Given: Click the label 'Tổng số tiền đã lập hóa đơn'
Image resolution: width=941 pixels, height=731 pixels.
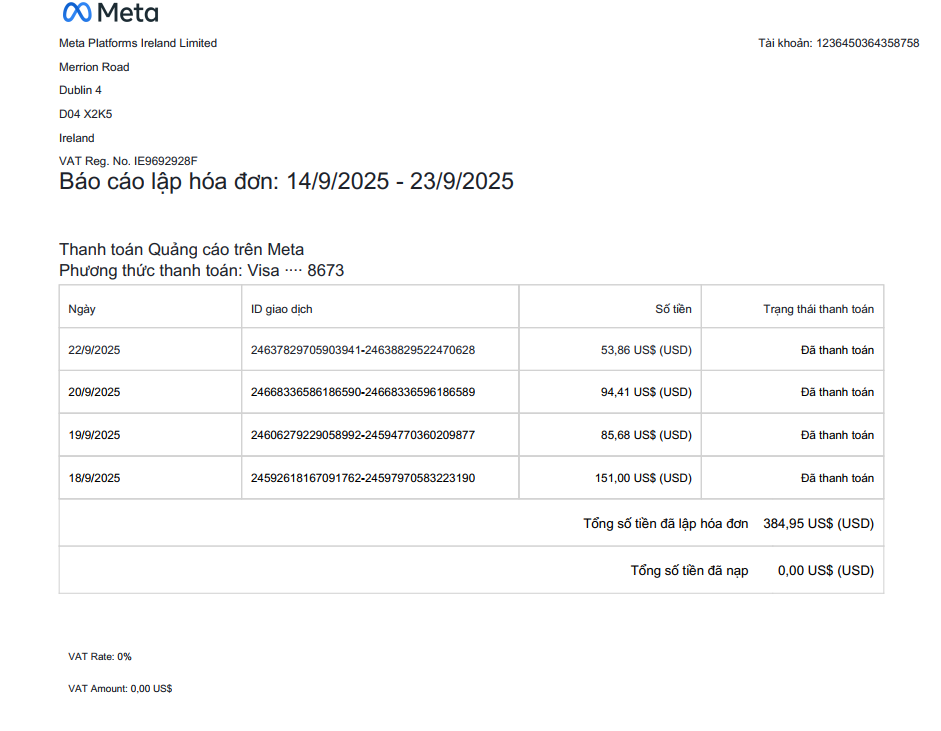Looking at the screenshot, I should [666, 523].
